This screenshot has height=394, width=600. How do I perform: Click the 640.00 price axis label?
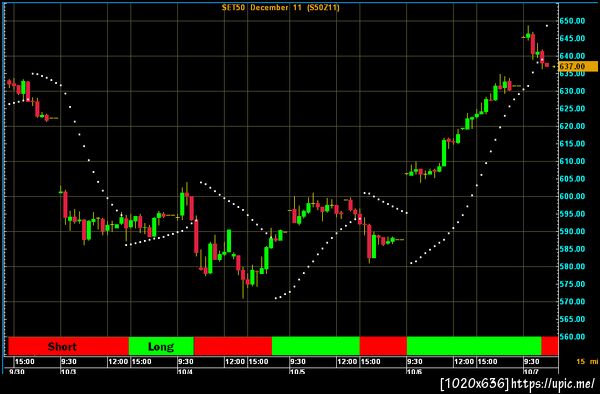[x=572, y=56]
